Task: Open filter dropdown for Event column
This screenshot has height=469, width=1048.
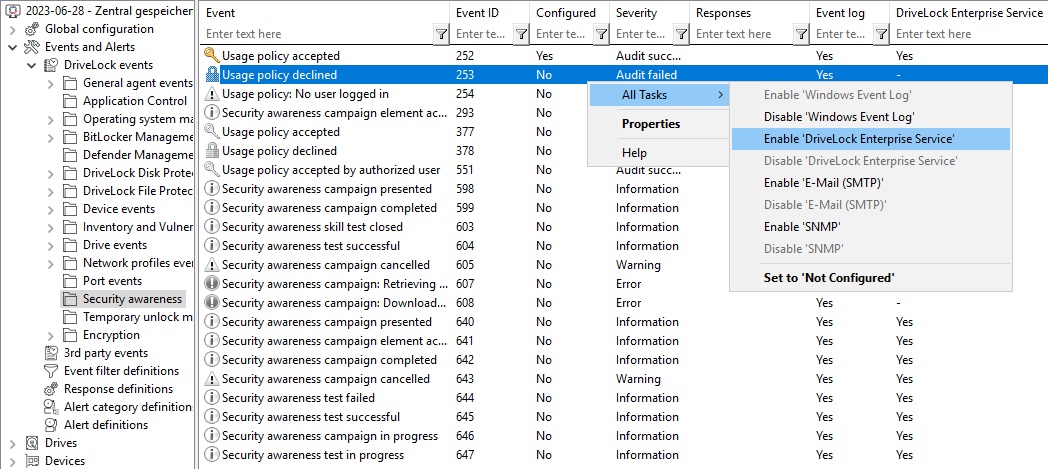Action: 441,34
